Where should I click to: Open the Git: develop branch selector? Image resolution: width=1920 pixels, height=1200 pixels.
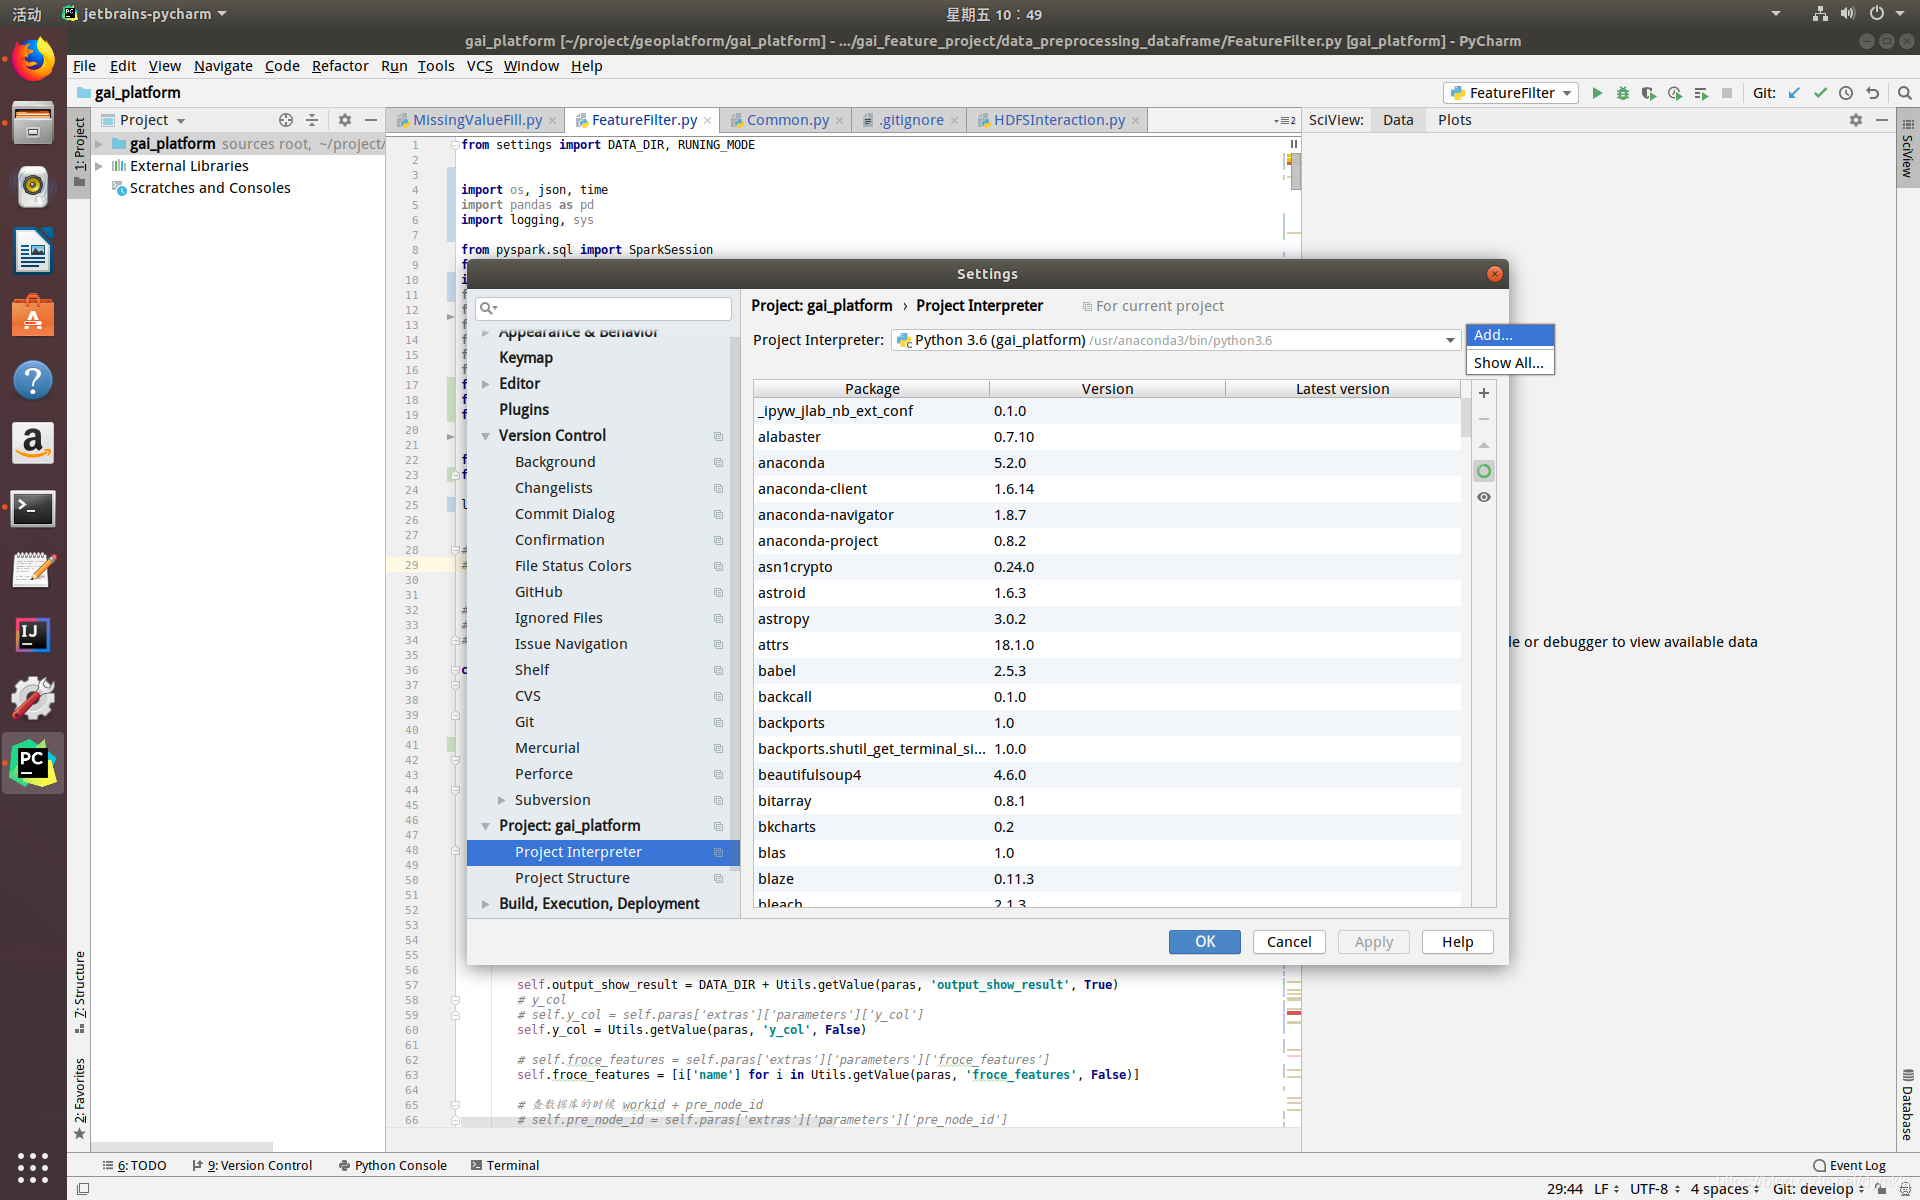(1818, 1189)
